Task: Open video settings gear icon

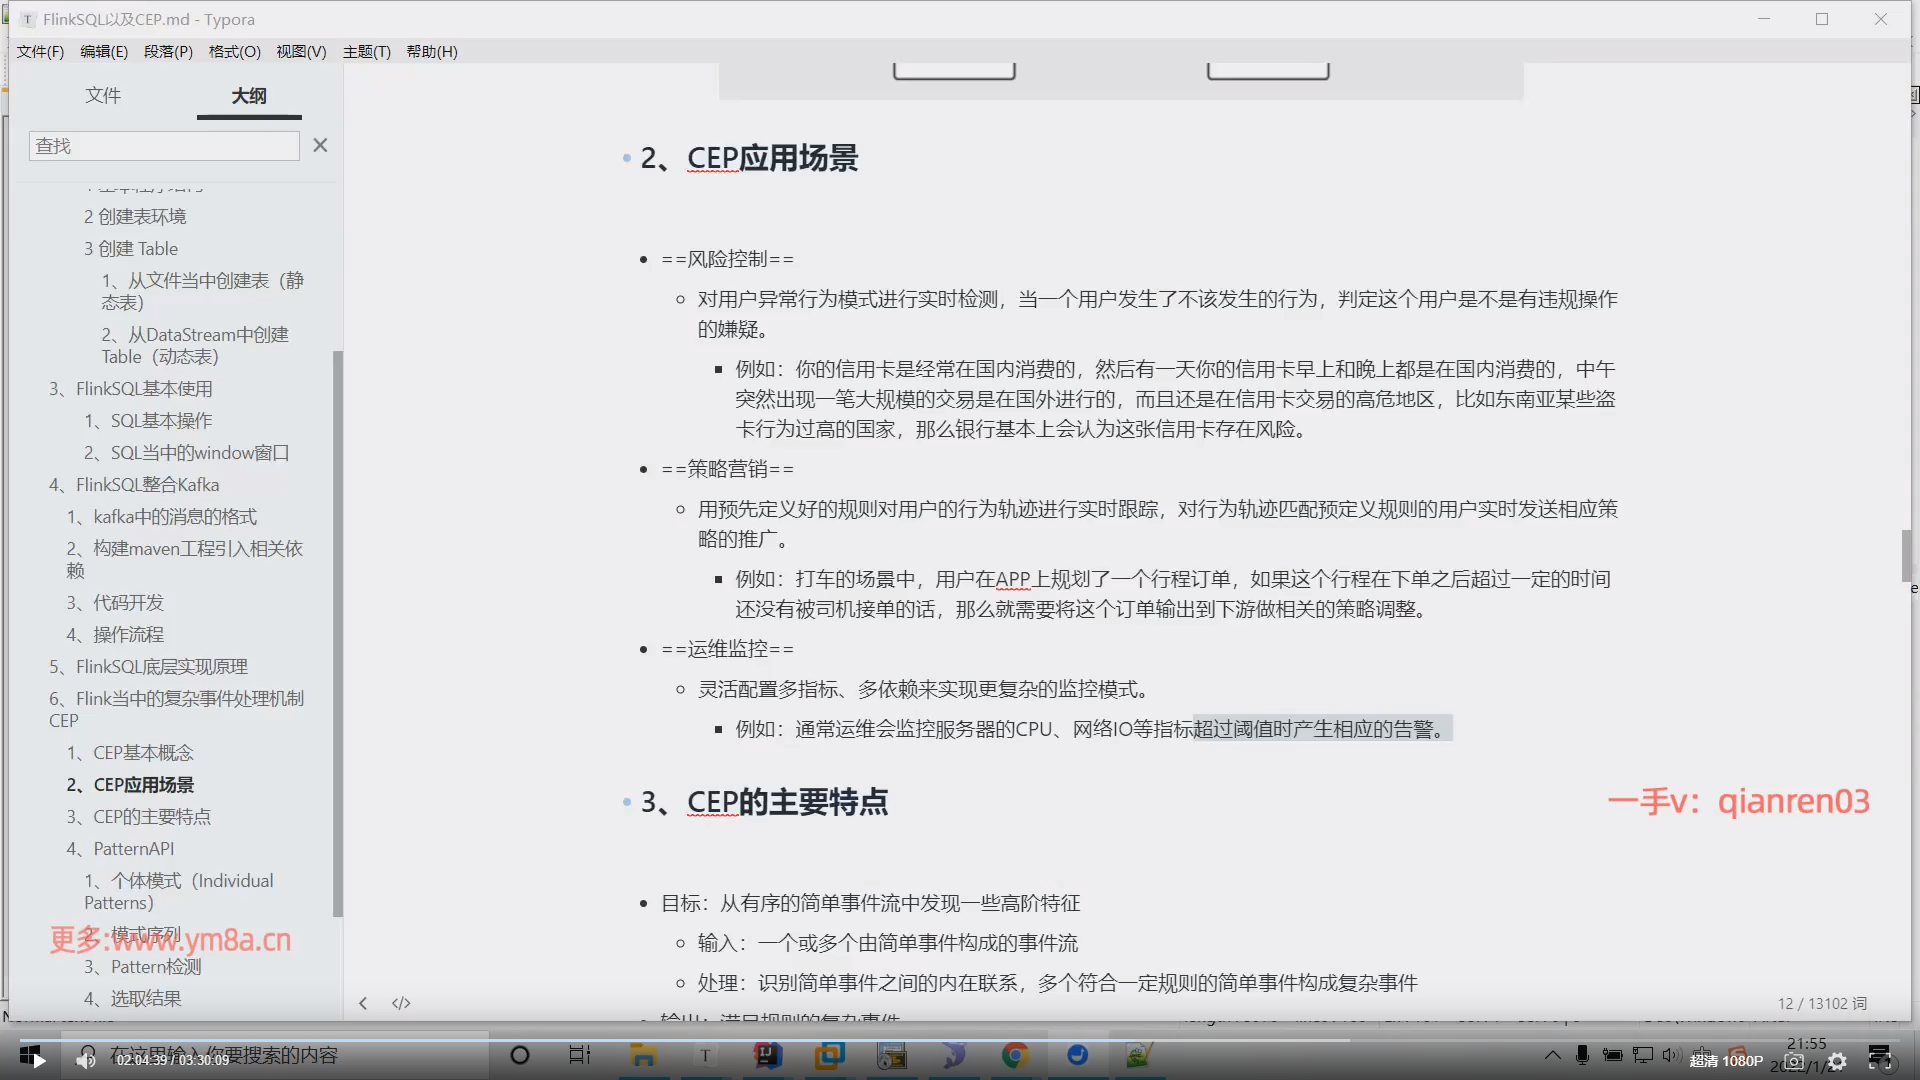Action: [x=1837, y=1061]
